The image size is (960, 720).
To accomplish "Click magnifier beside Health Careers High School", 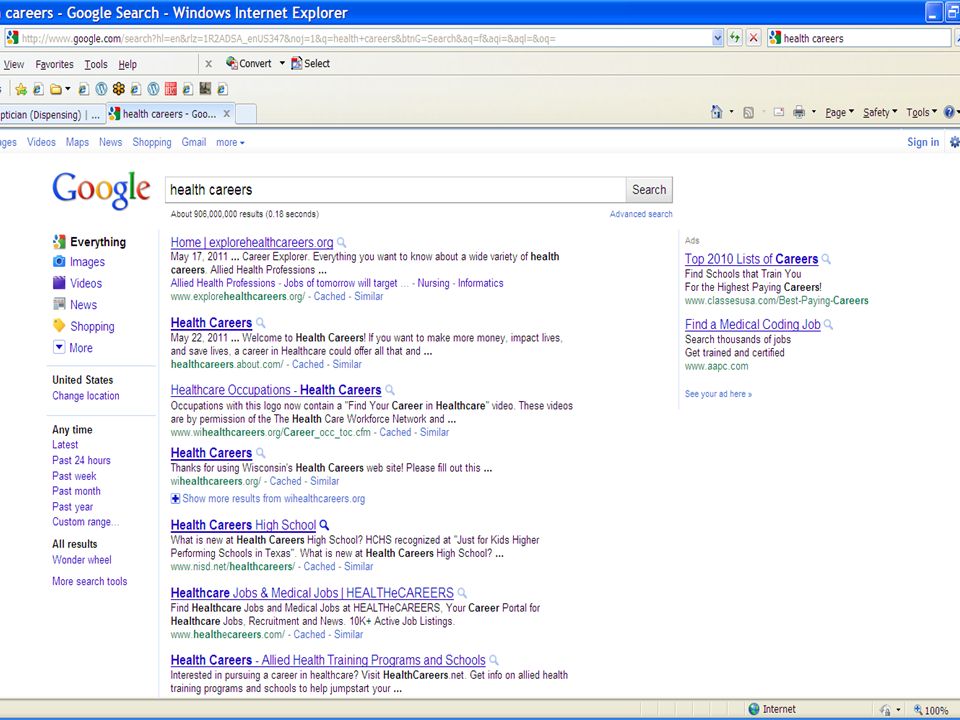I will point(324,525).
